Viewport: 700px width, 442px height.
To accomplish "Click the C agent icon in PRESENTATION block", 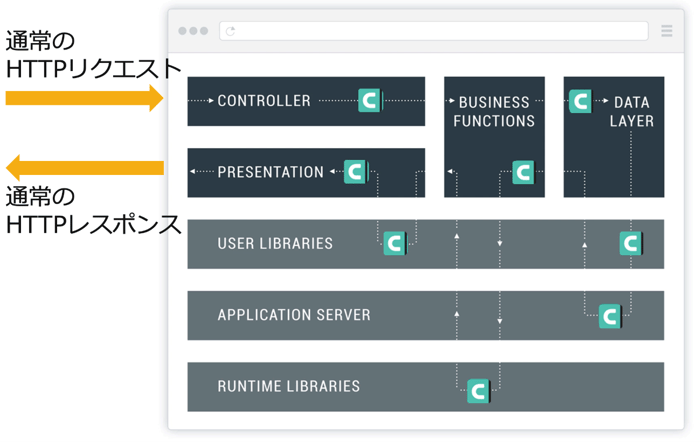I will pyautogui.click(x=356, y=172).
